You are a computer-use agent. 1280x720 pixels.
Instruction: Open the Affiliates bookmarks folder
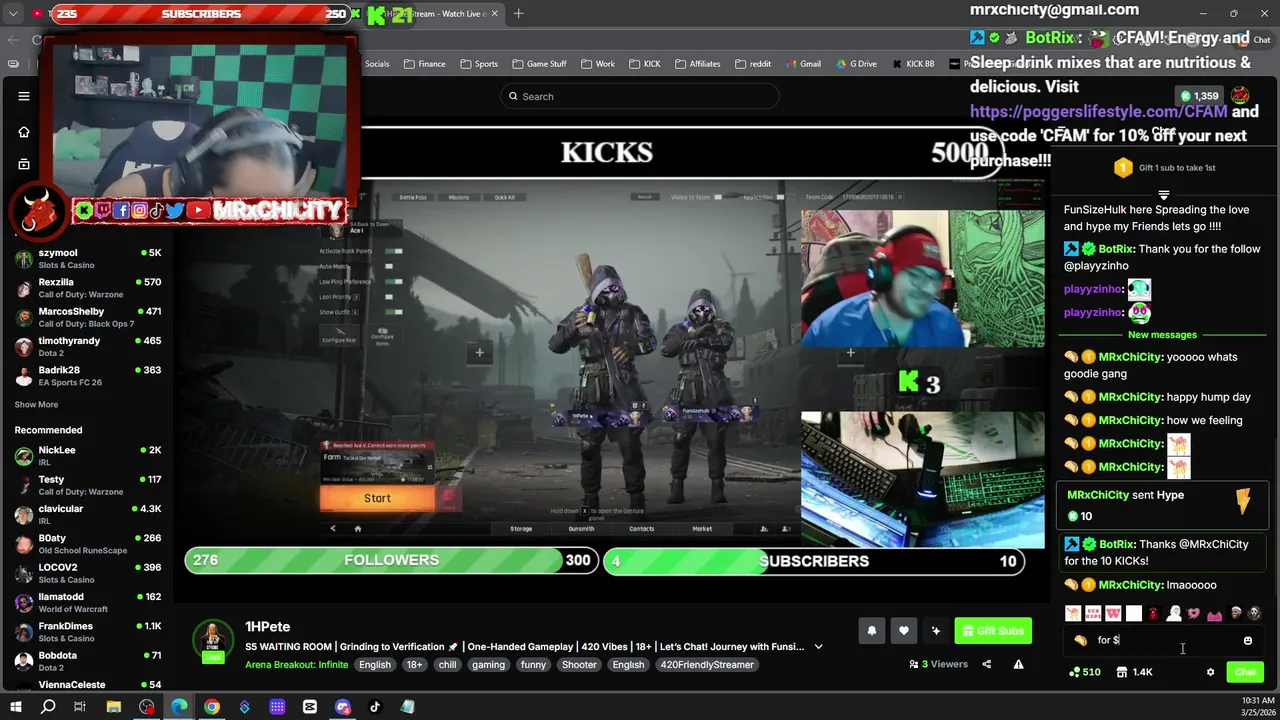pyautogui.click(x=697, y=64)
